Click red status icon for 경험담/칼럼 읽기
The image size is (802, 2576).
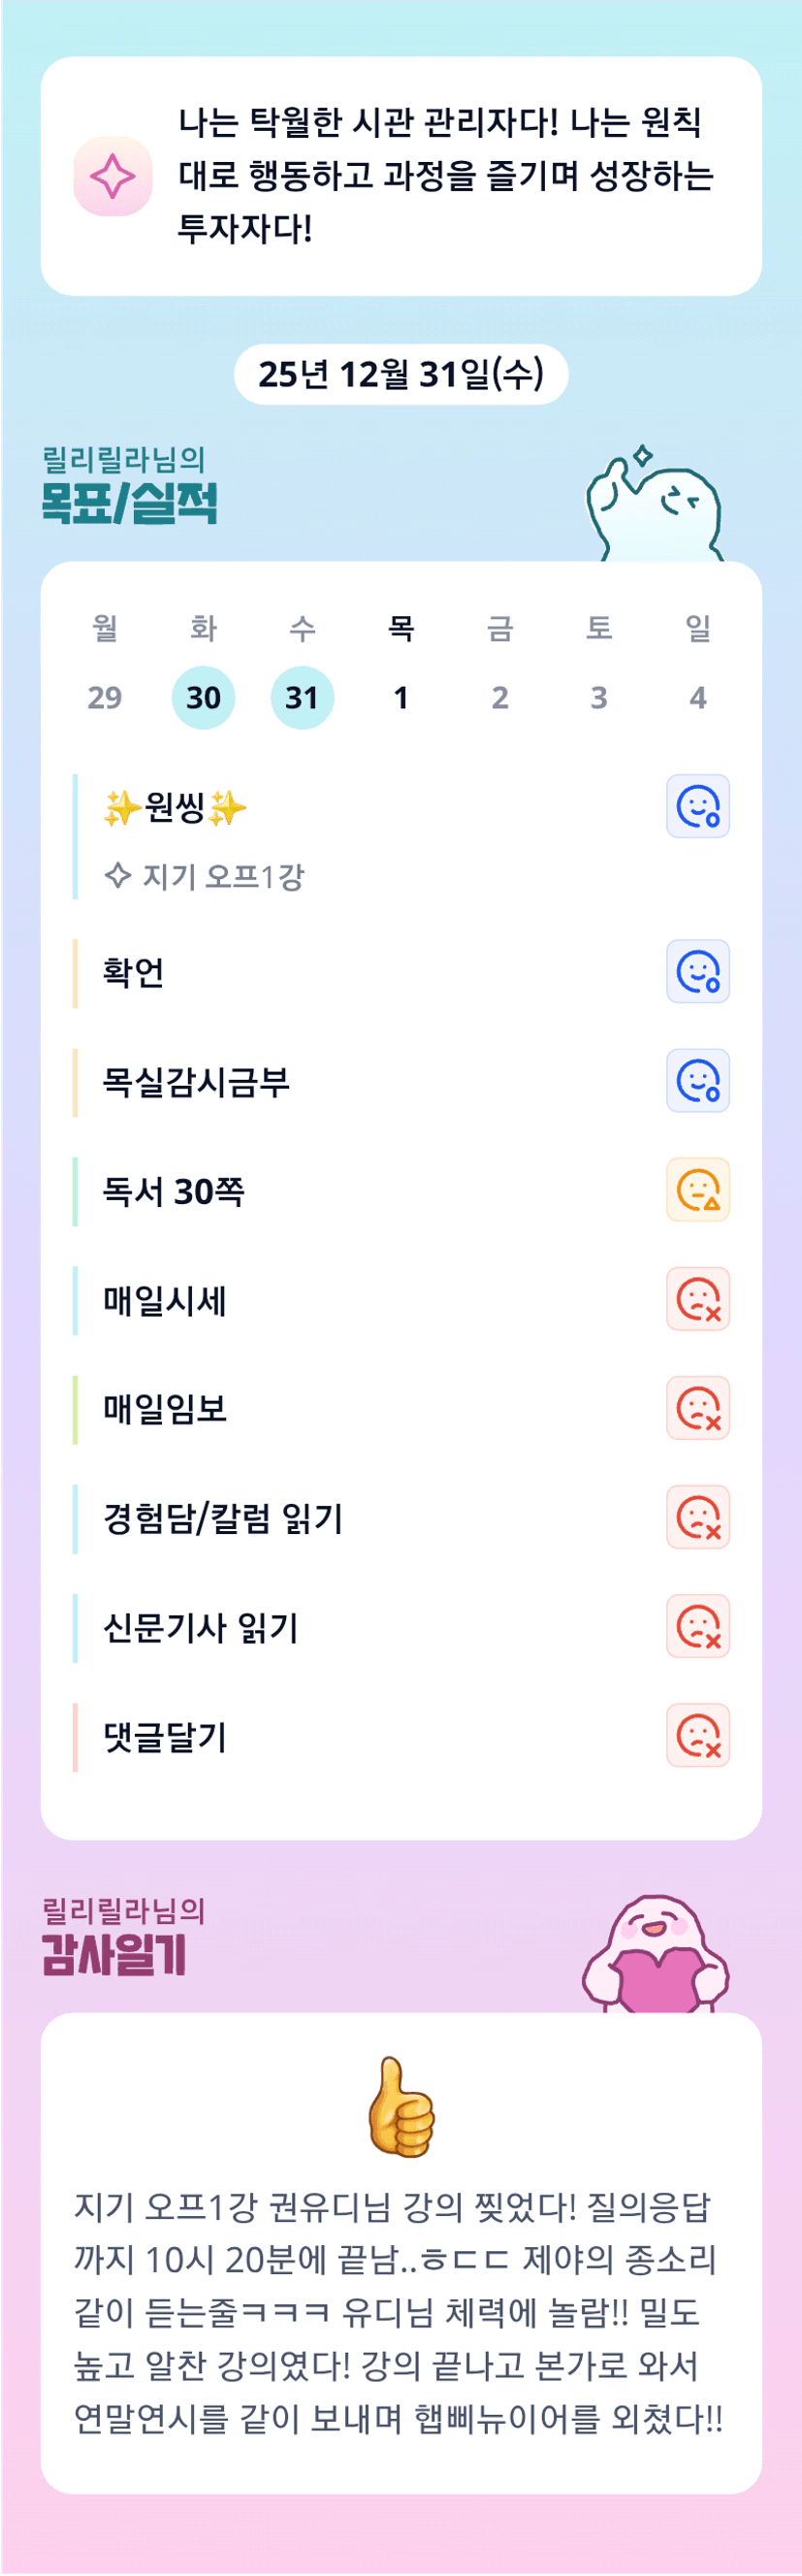(x=697, y=1517)
